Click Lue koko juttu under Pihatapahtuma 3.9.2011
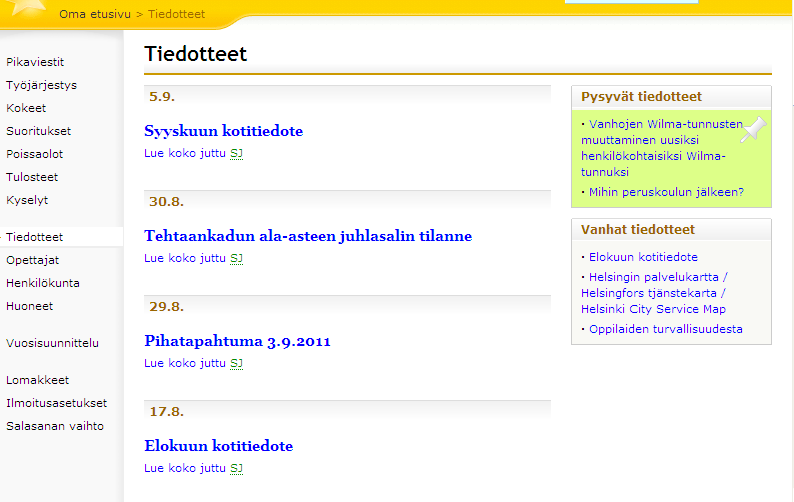 [185, 363]
